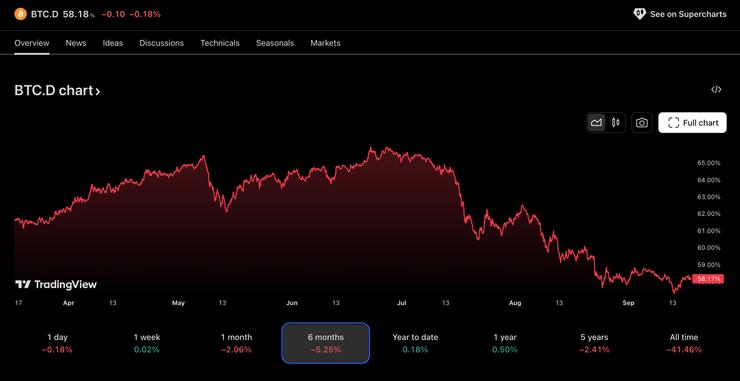Click the chevron beside BTC.D chart
740x381 pixels.
click(98, 92)
